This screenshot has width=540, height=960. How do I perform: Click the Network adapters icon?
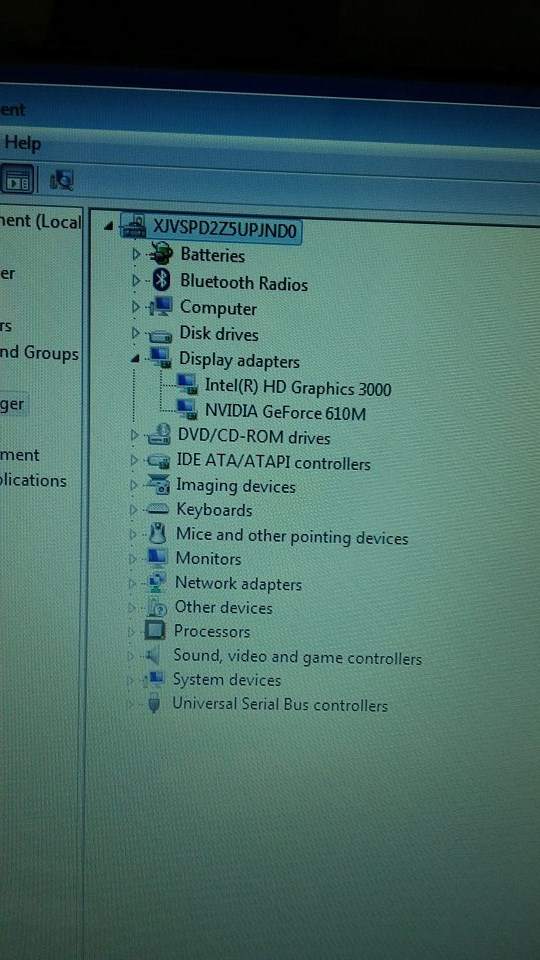coord(156,582)
